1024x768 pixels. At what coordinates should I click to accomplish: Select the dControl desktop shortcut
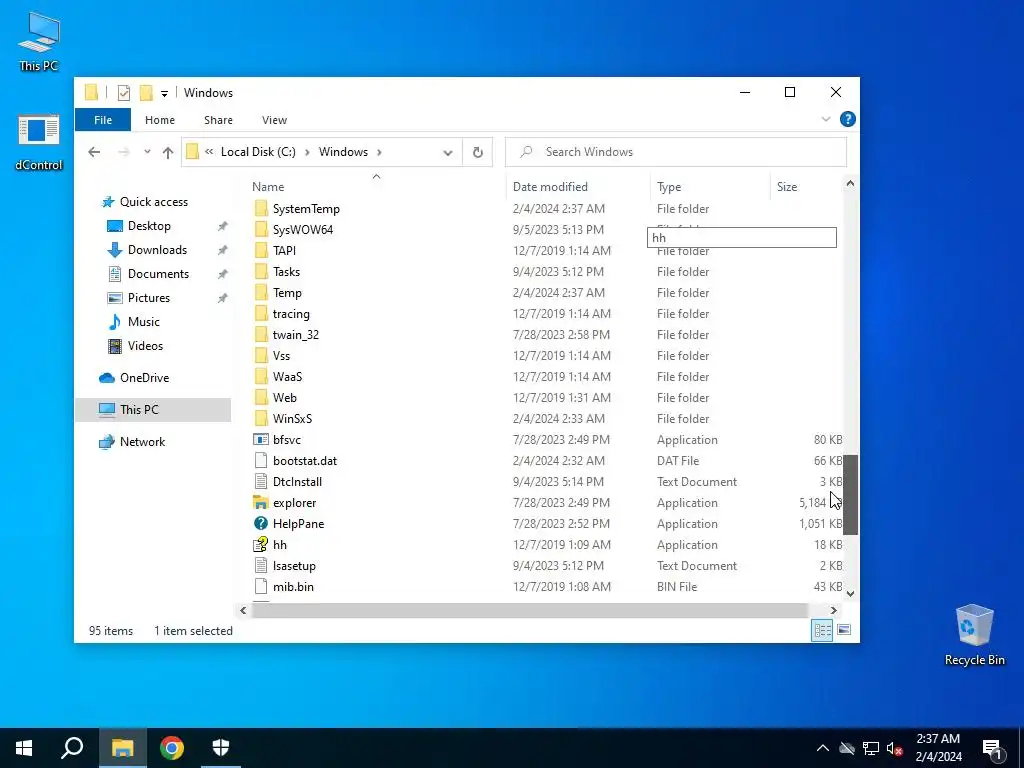[x=39, y=142]
